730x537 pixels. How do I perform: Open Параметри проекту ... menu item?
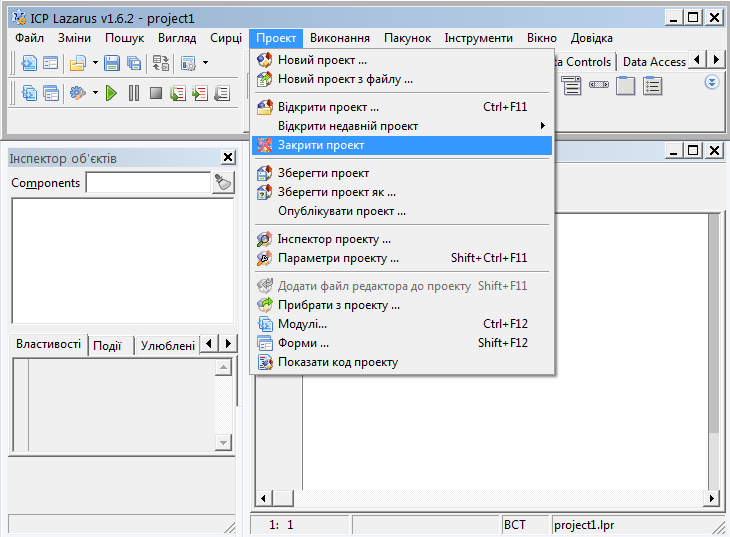tap(402, 258)
